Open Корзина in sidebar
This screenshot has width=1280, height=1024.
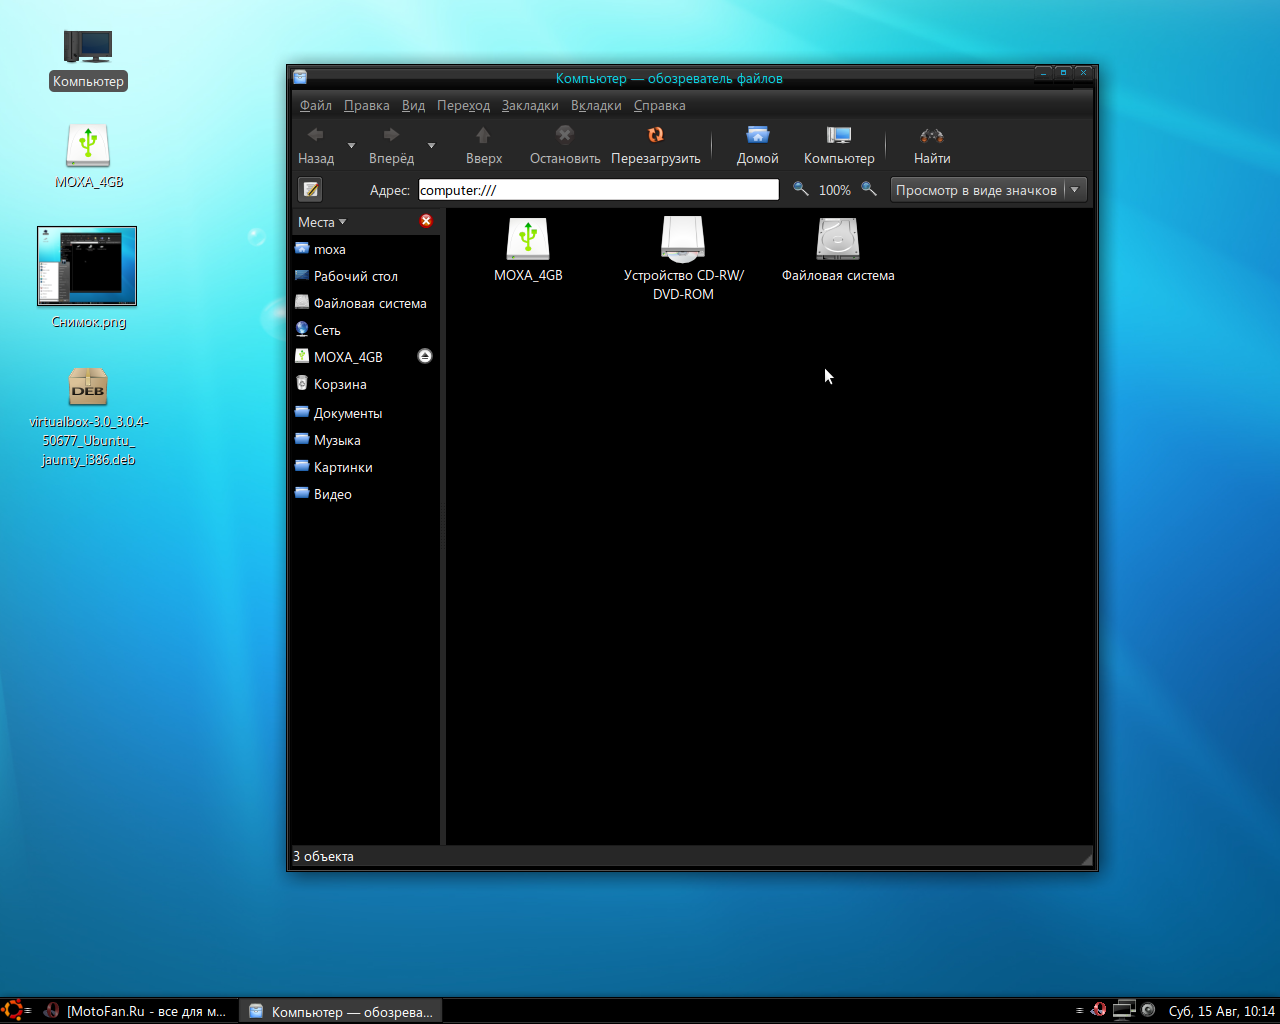(x=365, y=384)
